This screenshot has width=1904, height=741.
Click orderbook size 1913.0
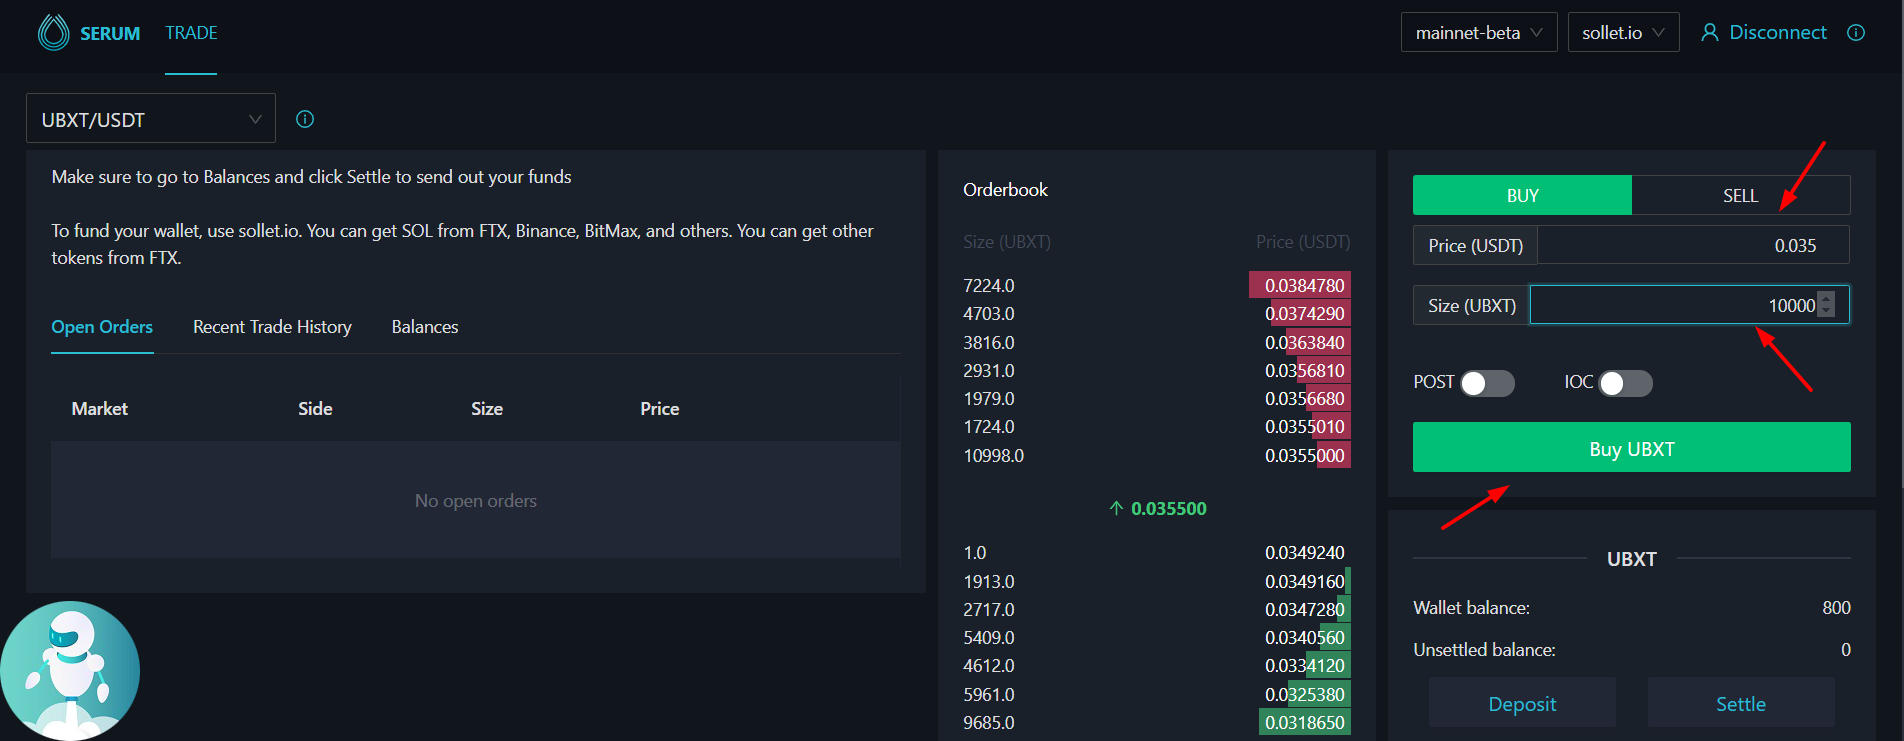989,581
